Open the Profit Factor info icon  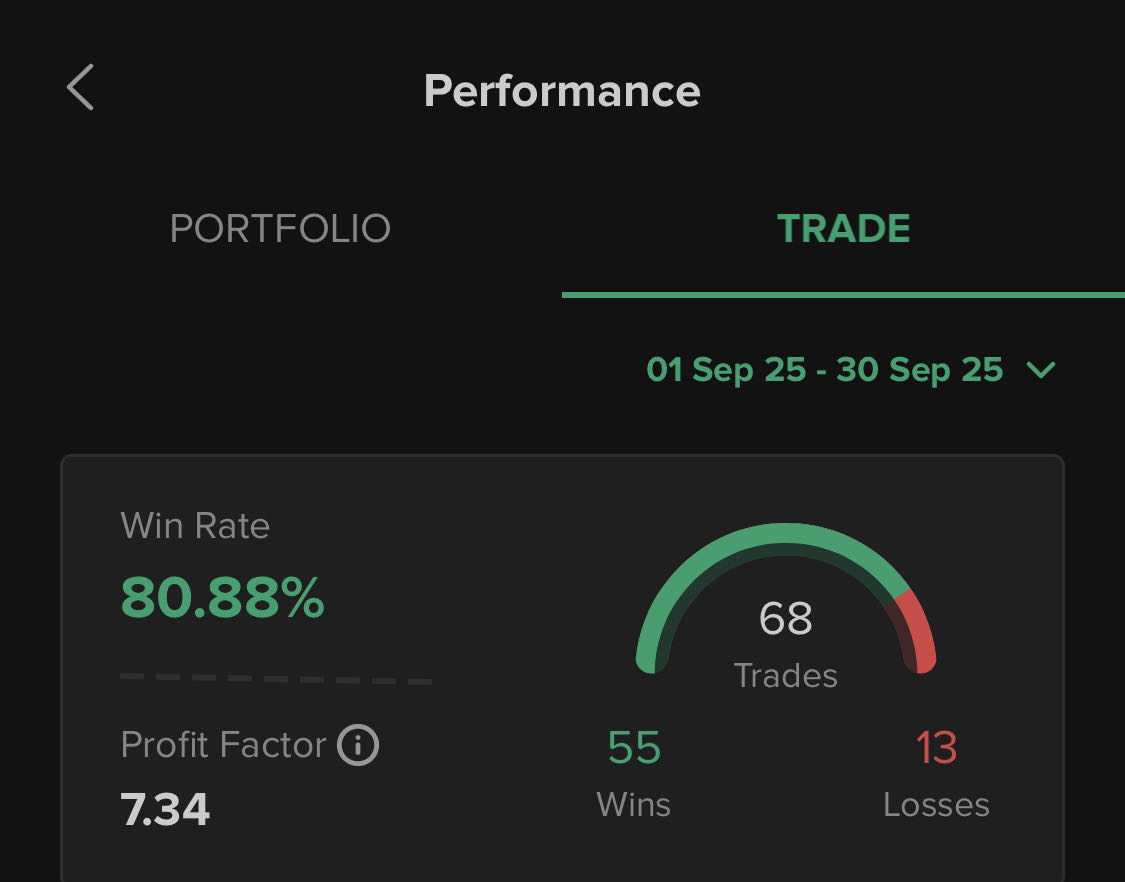[x=358, y=745]
